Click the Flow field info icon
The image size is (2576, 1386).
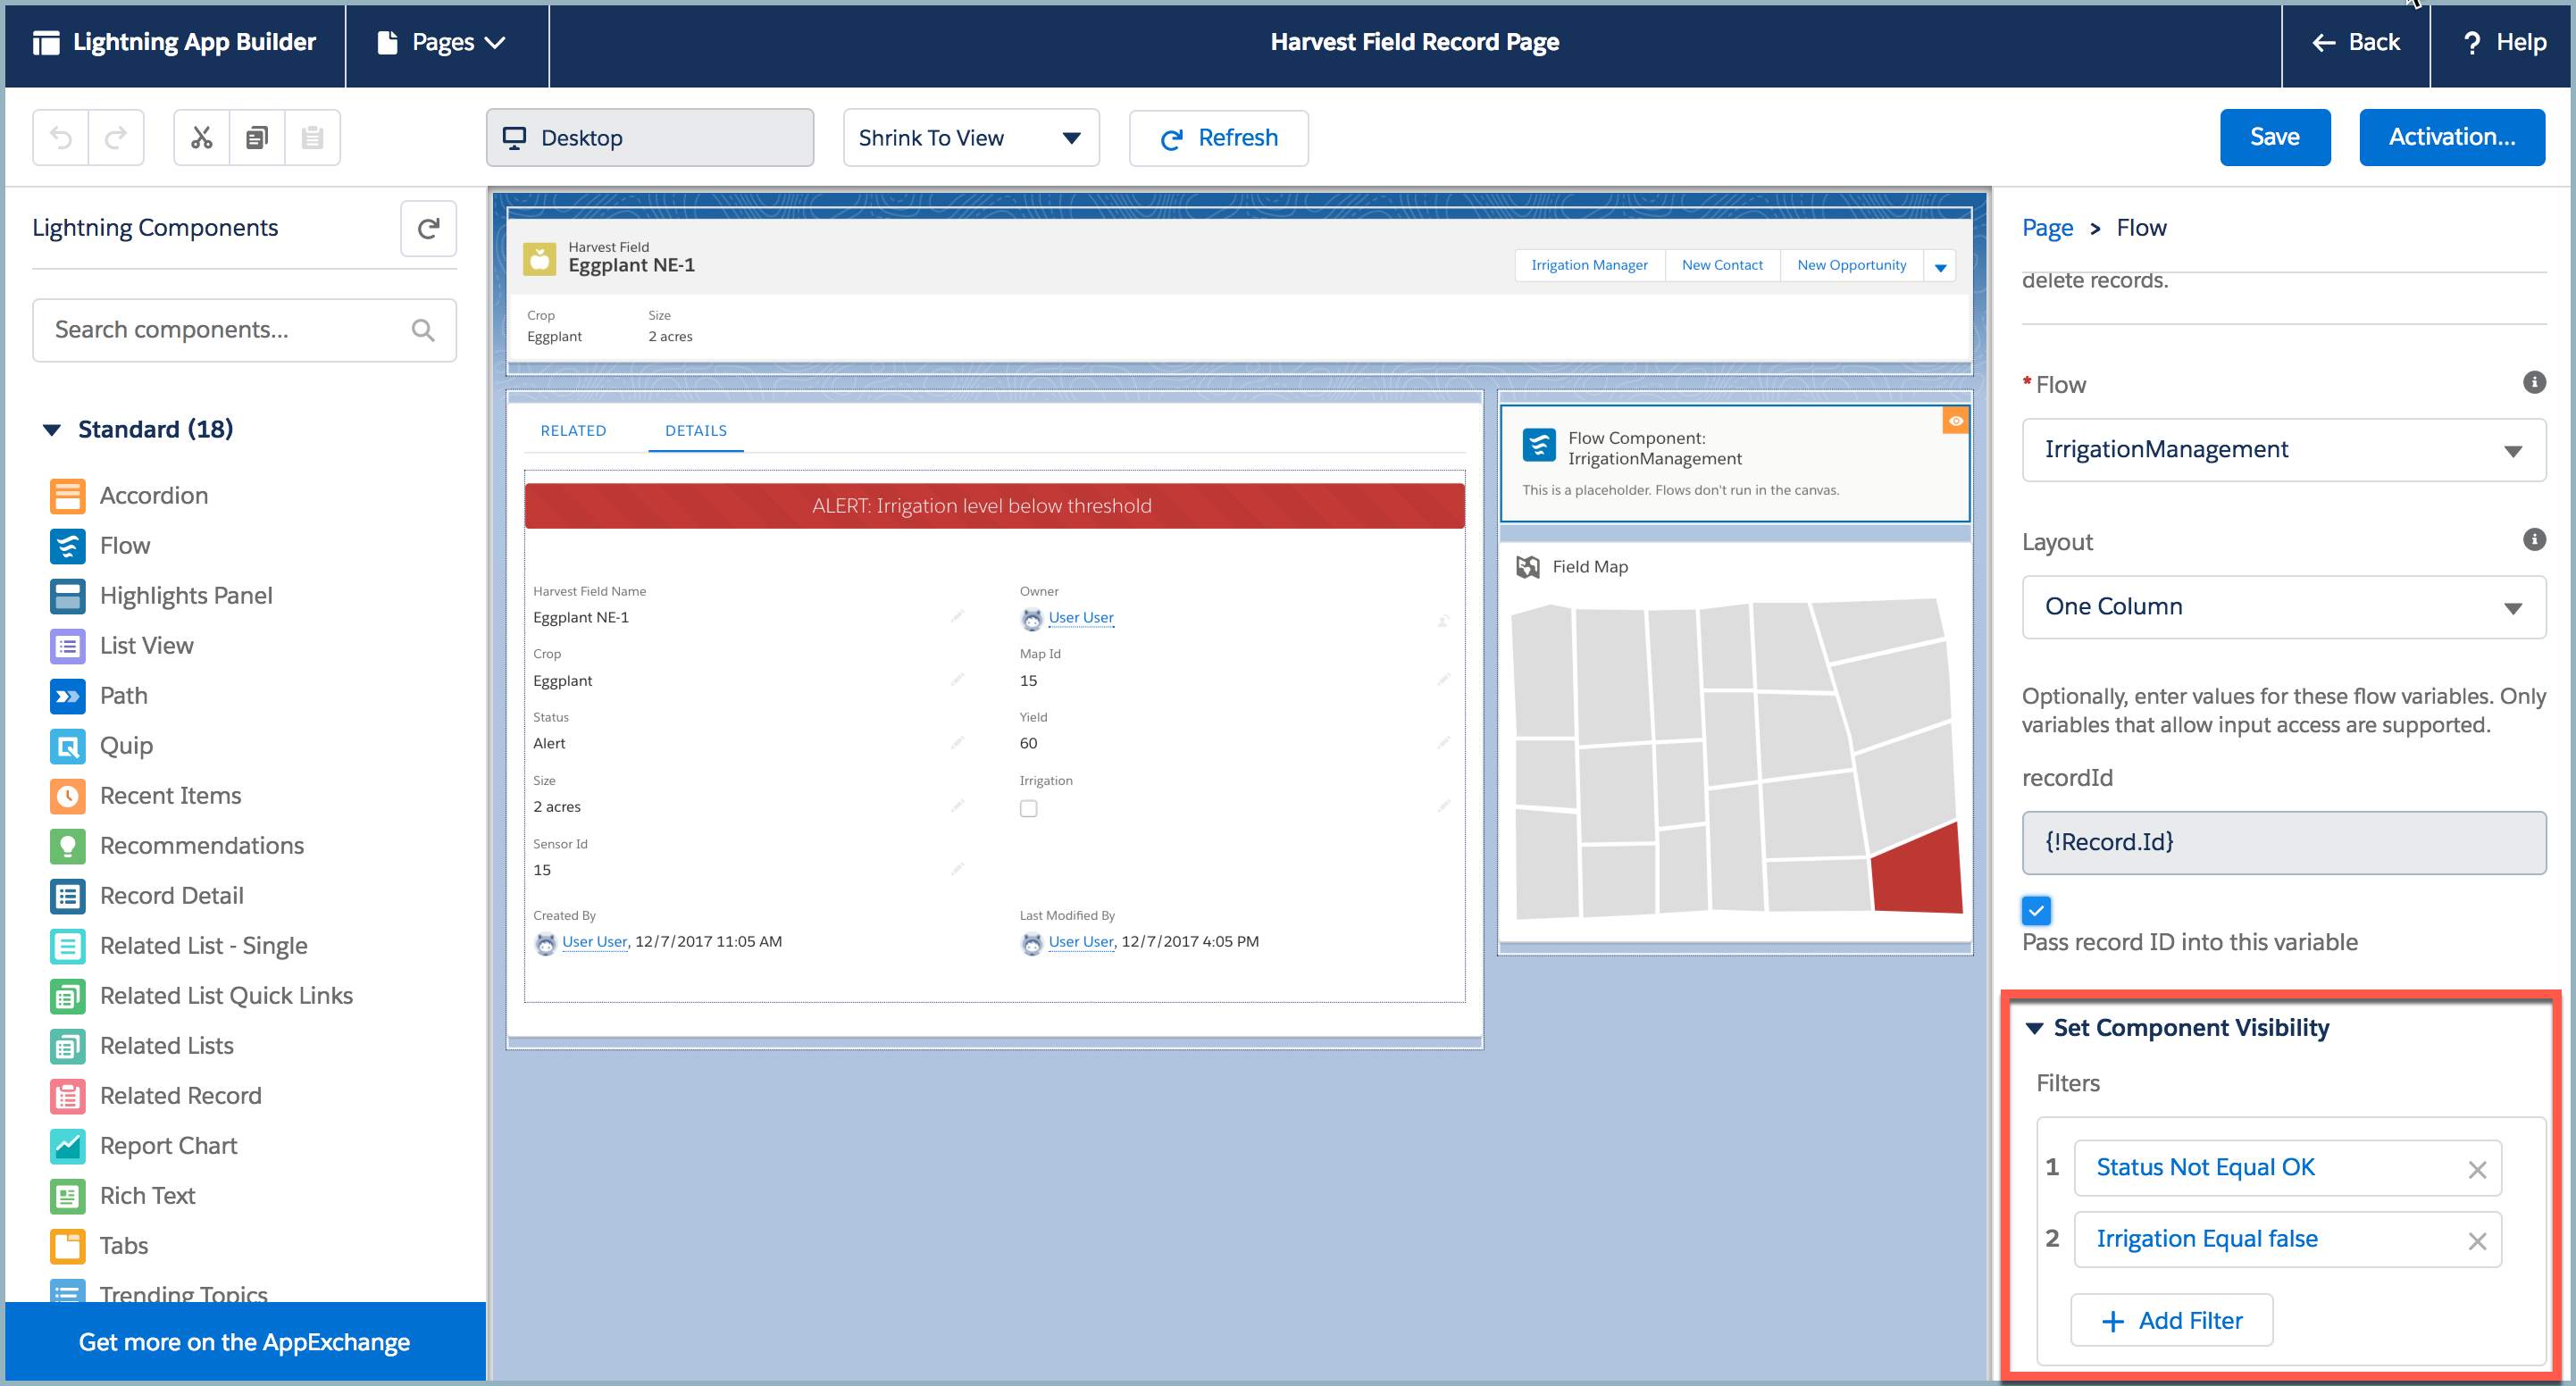pos(2533,382)
